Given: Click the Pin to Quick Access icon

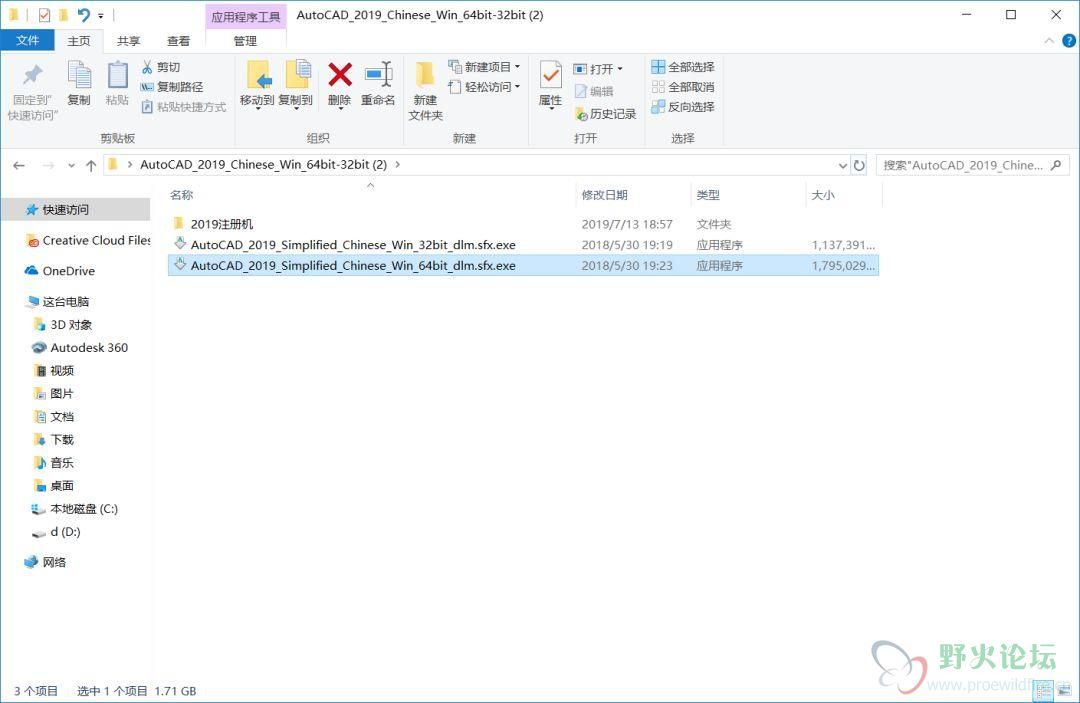Looking at the screenshot, I should click(x=32, y=74).
